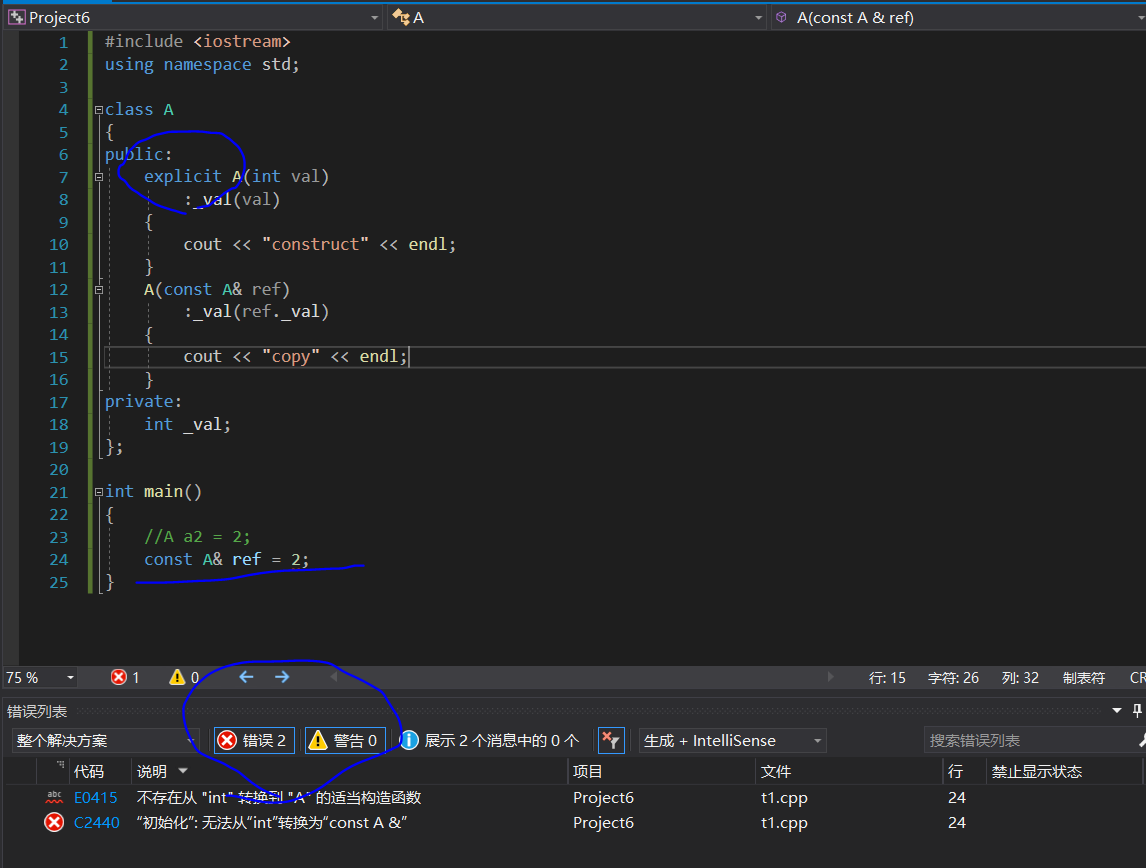This screenshot has width=1146, height=868.
Task: Click the #include <iostream> line
Action: coord(197,42)
